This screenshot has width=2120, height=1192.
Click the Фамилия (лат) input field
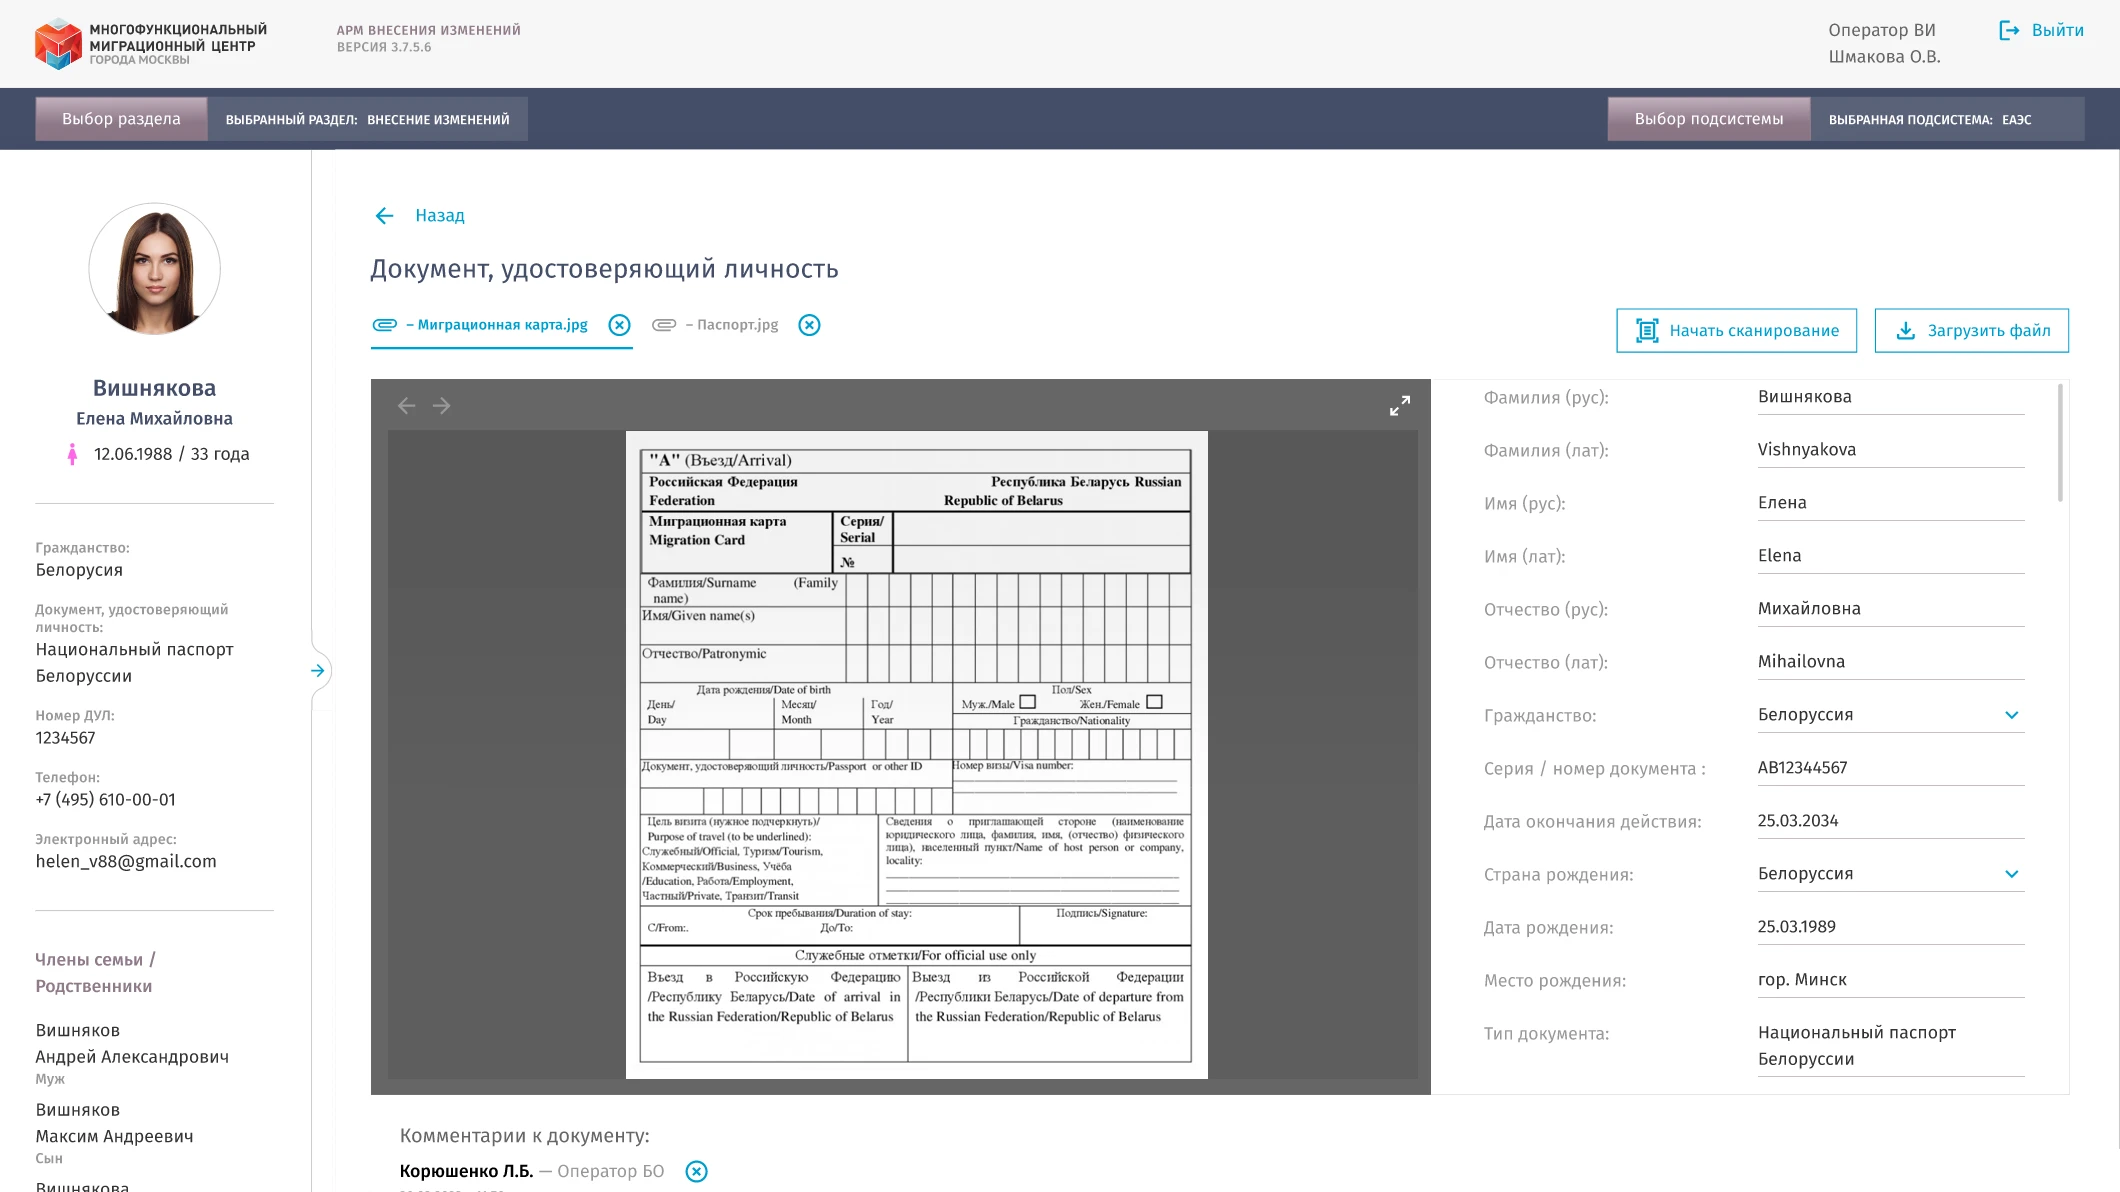(1889, 450)
